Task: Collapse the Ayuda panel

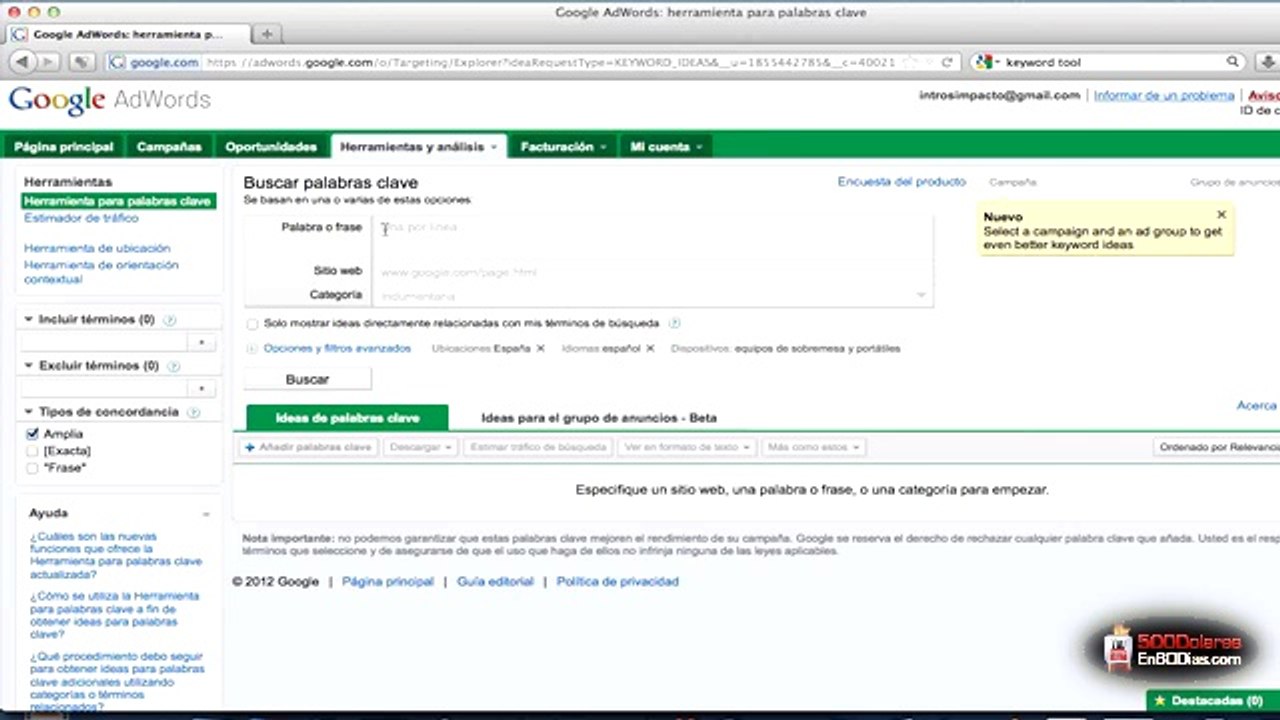Action: (x=206, y=514)
